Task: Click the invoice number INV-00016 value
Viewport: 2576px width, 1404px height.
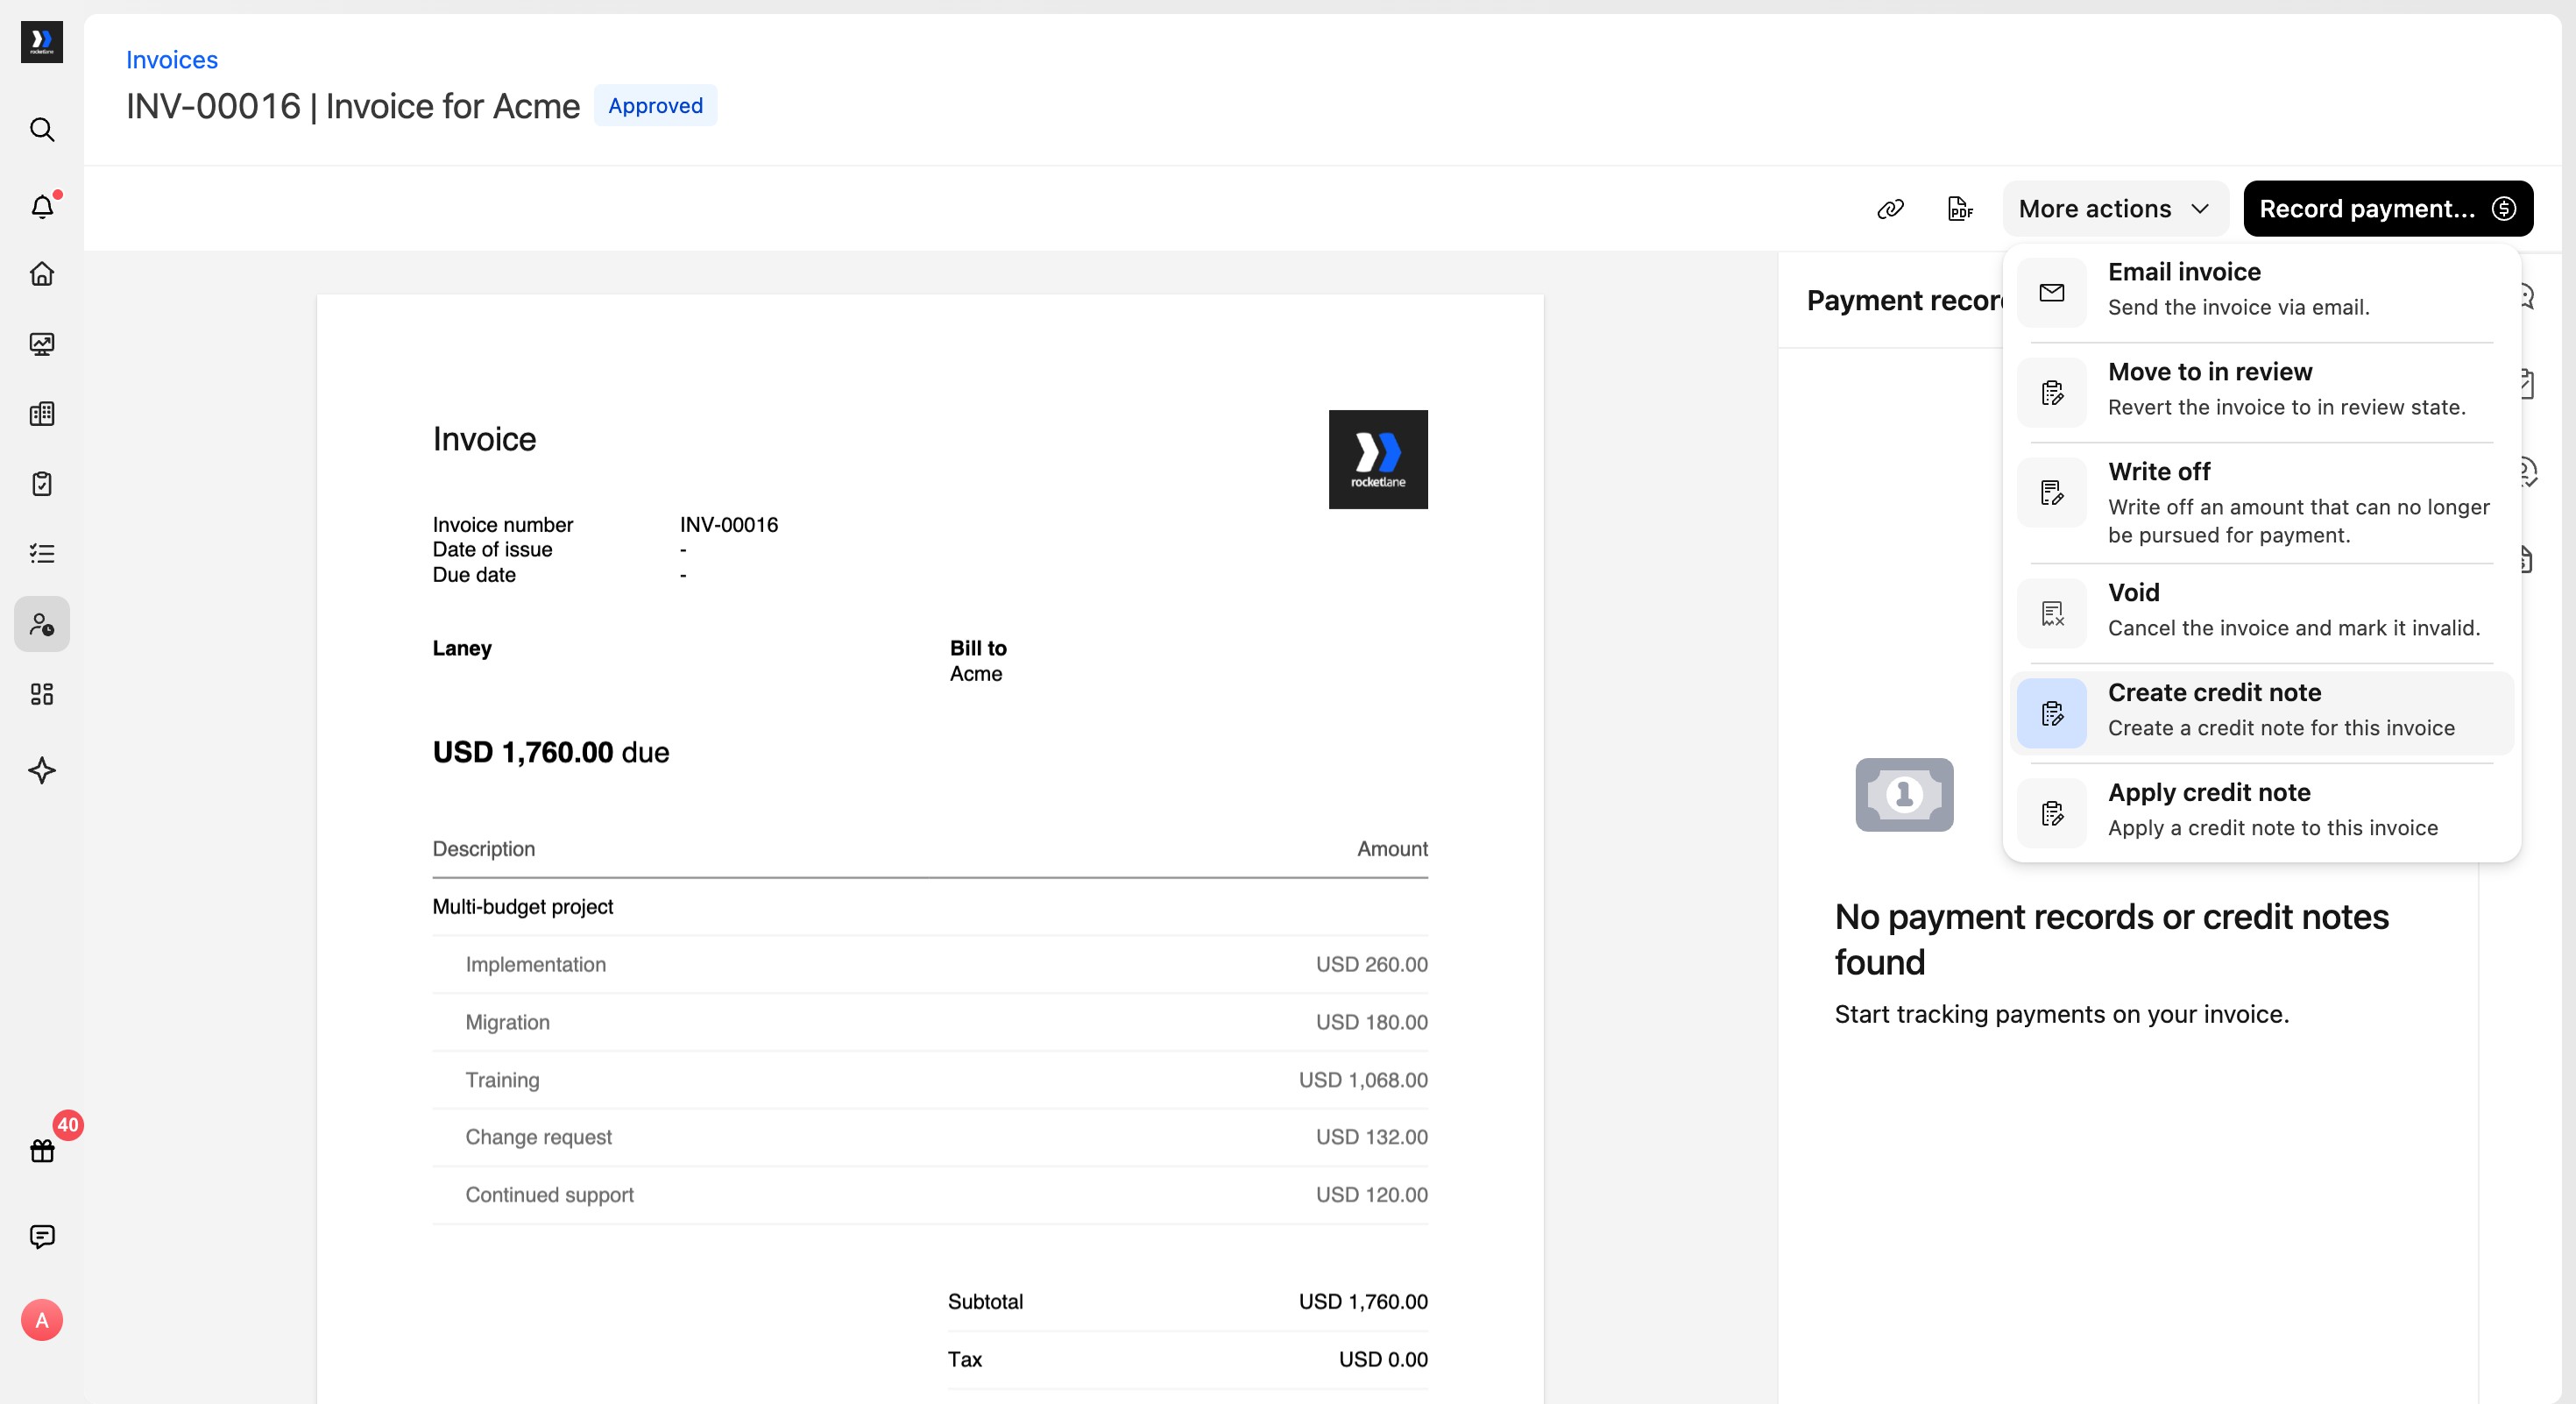Action: click(729, 525)
